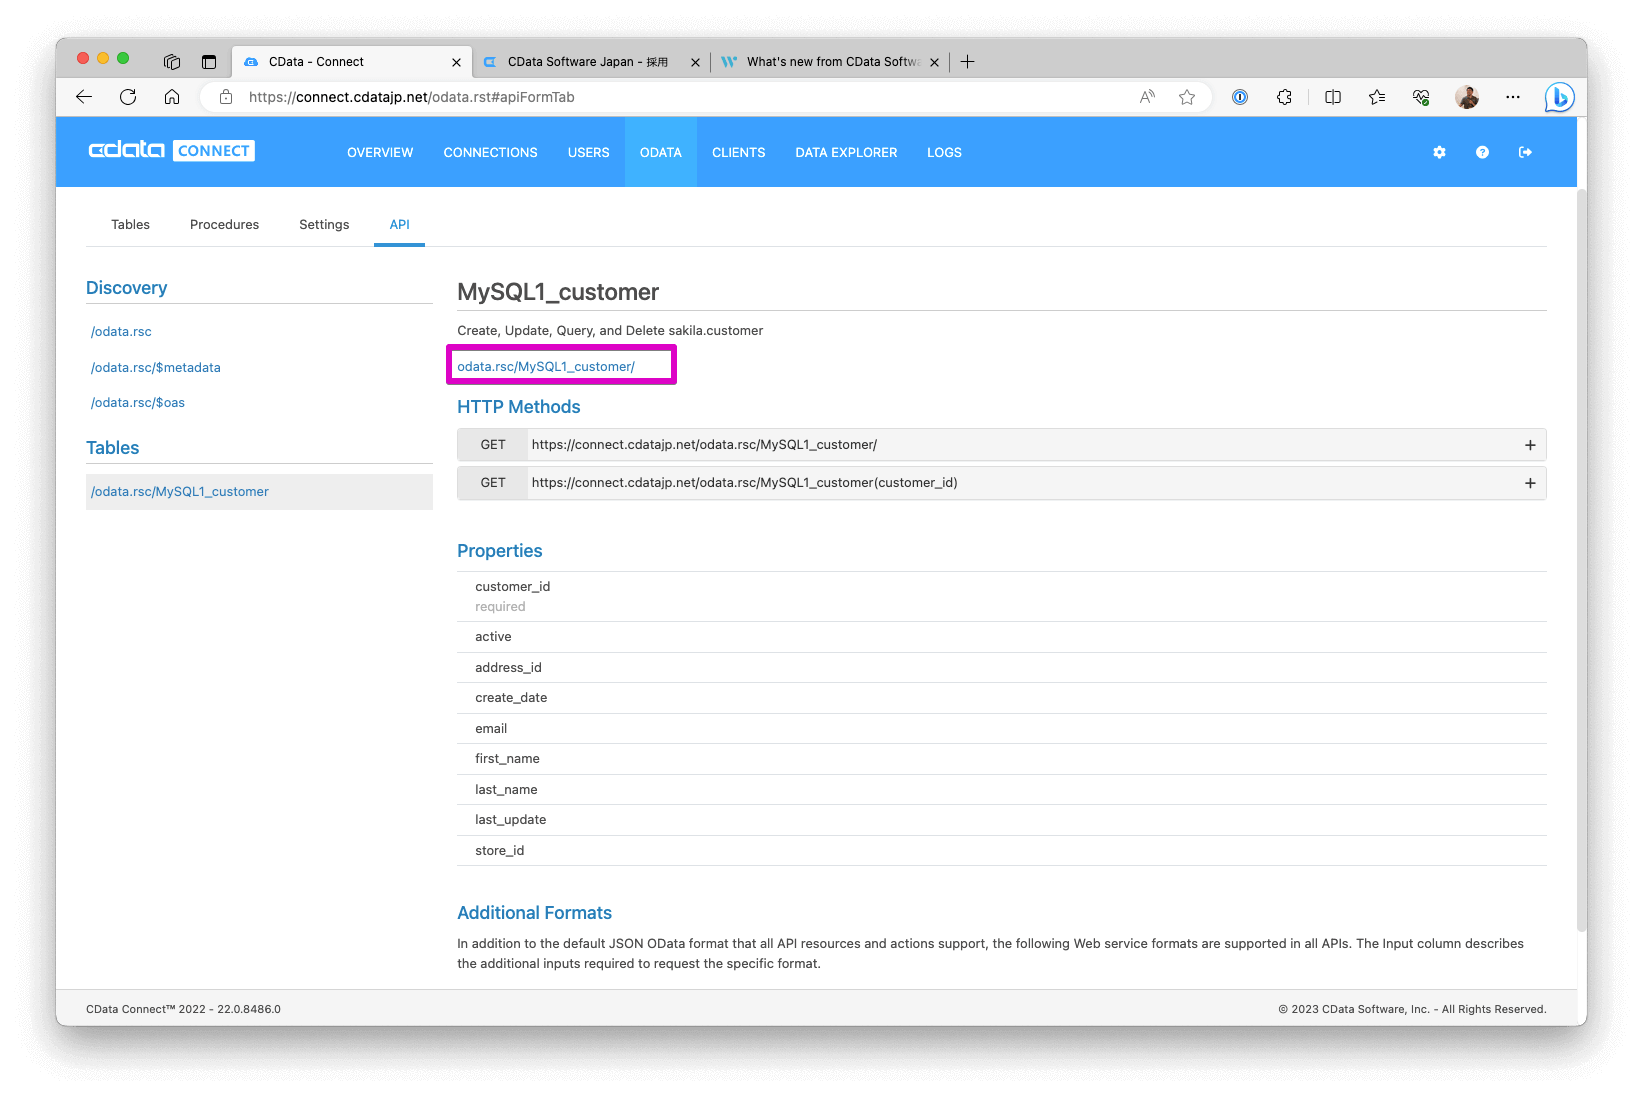Image resolution: width=1643 pixels, height=1100 pixels.
Task: Click the HTTP Methods heading
Action: (518, 407)
